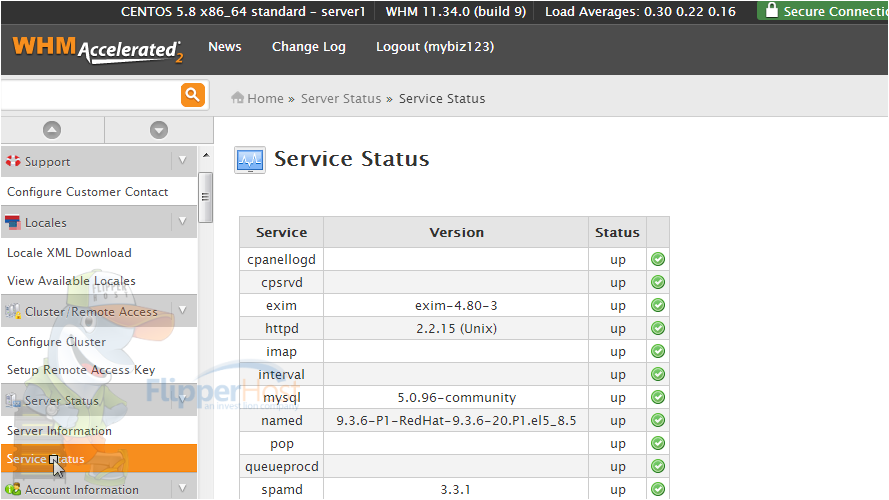Click the green check for httpd
Screen dimensions: 889x500
(658, 328)
